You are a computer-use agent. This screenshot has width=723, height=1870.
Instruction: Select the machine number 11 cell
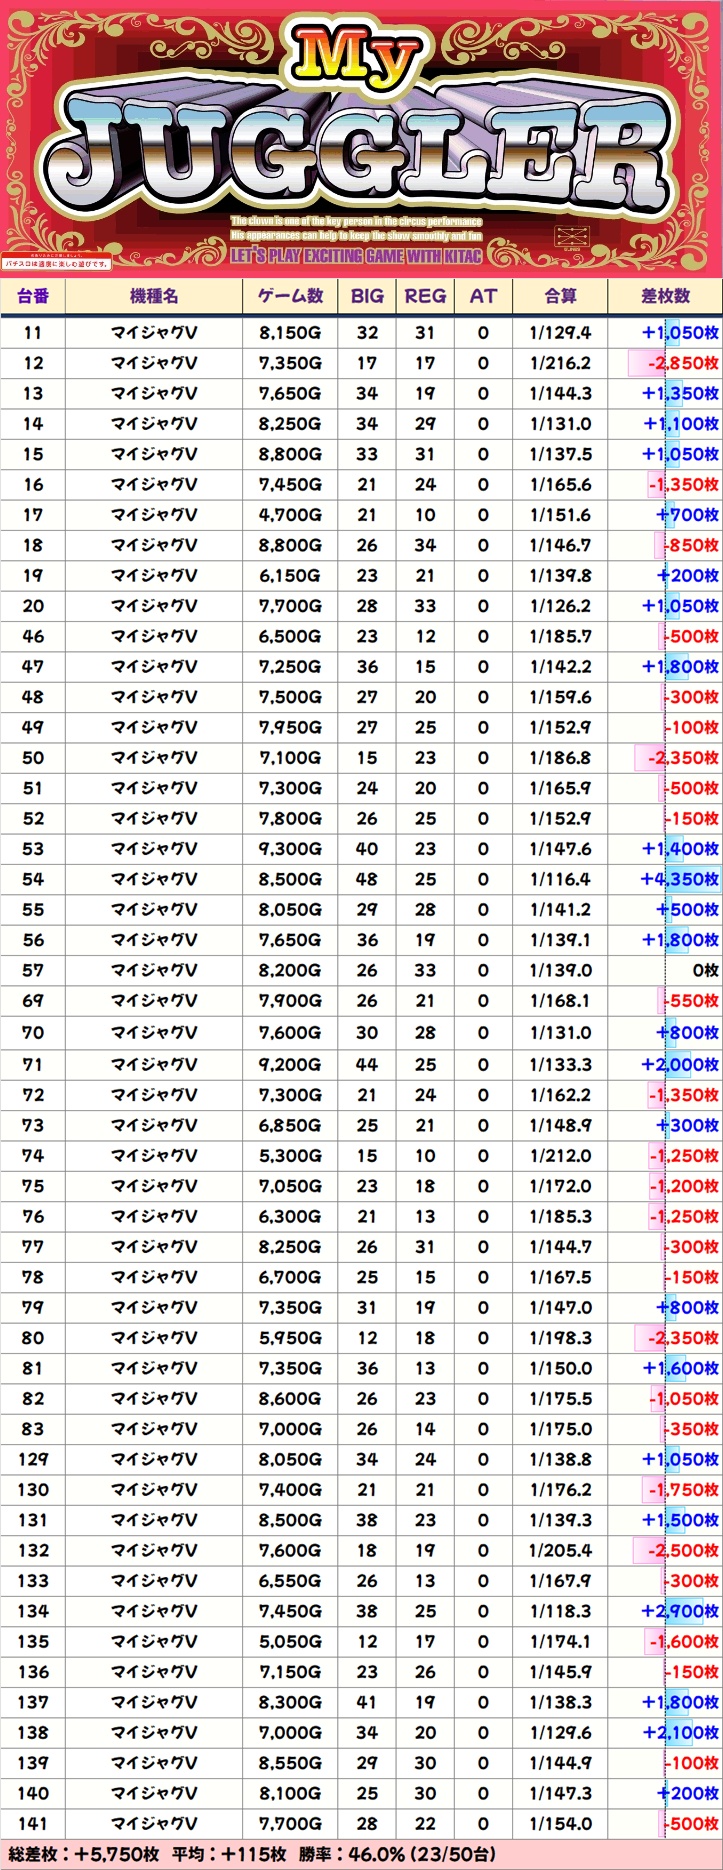pos(33,333)
